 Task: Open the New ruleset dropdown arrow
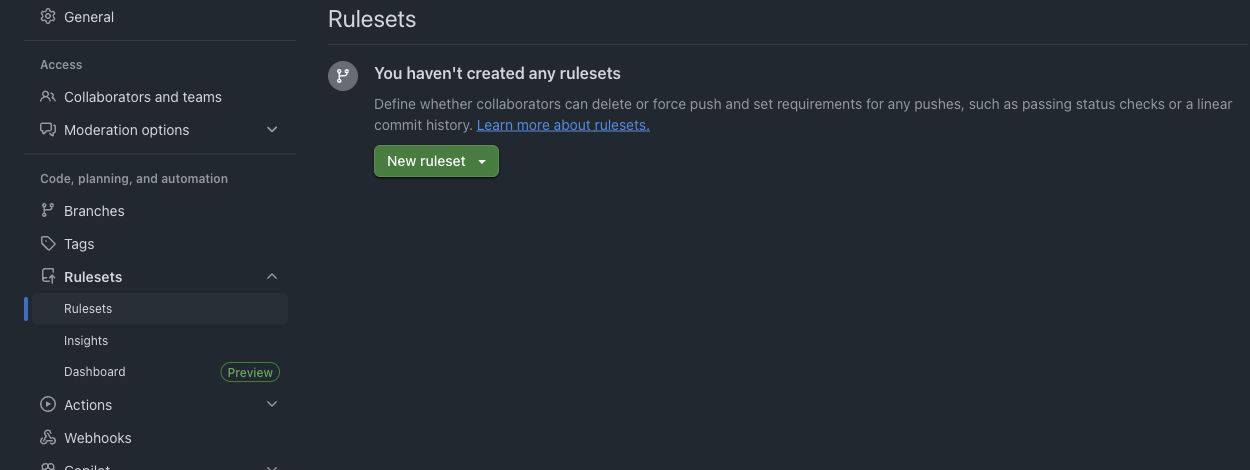pos(482,161)
